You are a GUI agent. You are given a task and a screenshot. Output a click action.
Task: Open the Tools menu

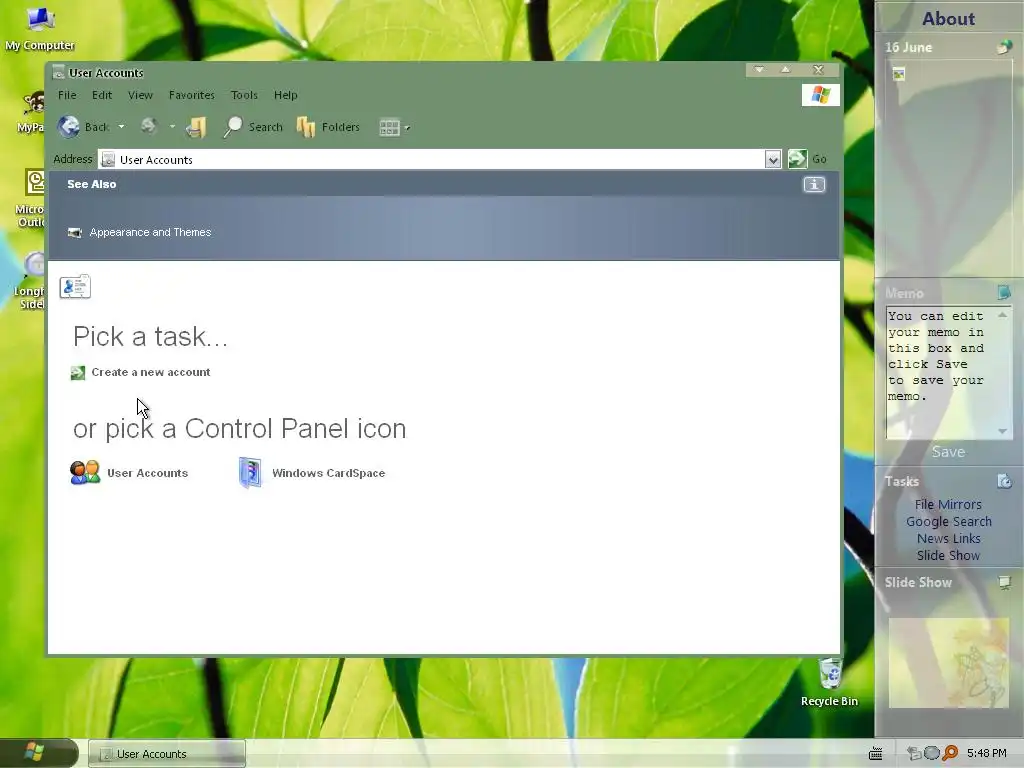(244, 95)
